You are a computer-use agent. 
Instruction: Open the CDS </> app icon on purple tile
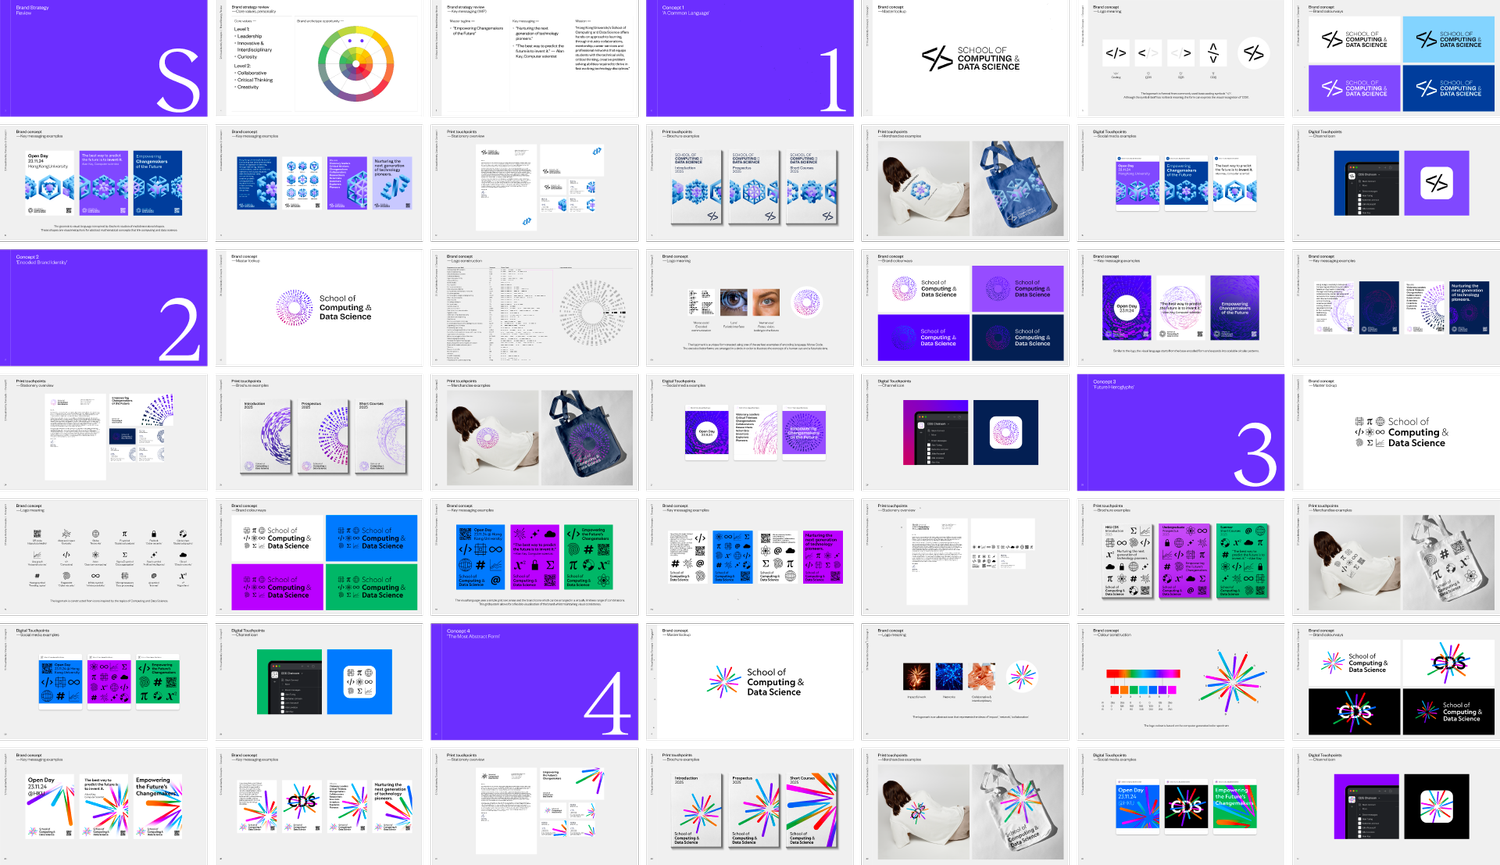[1437, 182]
